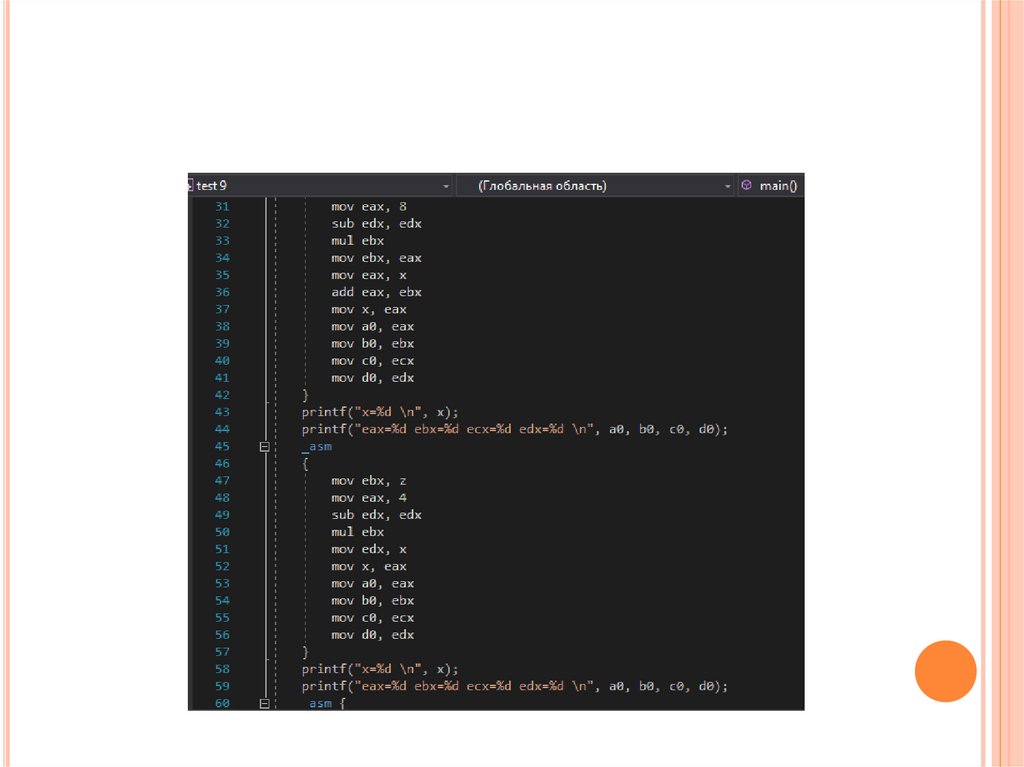Click 'mul ebx' on line 50
This screenshot has width=1024, height=767.
357,532
